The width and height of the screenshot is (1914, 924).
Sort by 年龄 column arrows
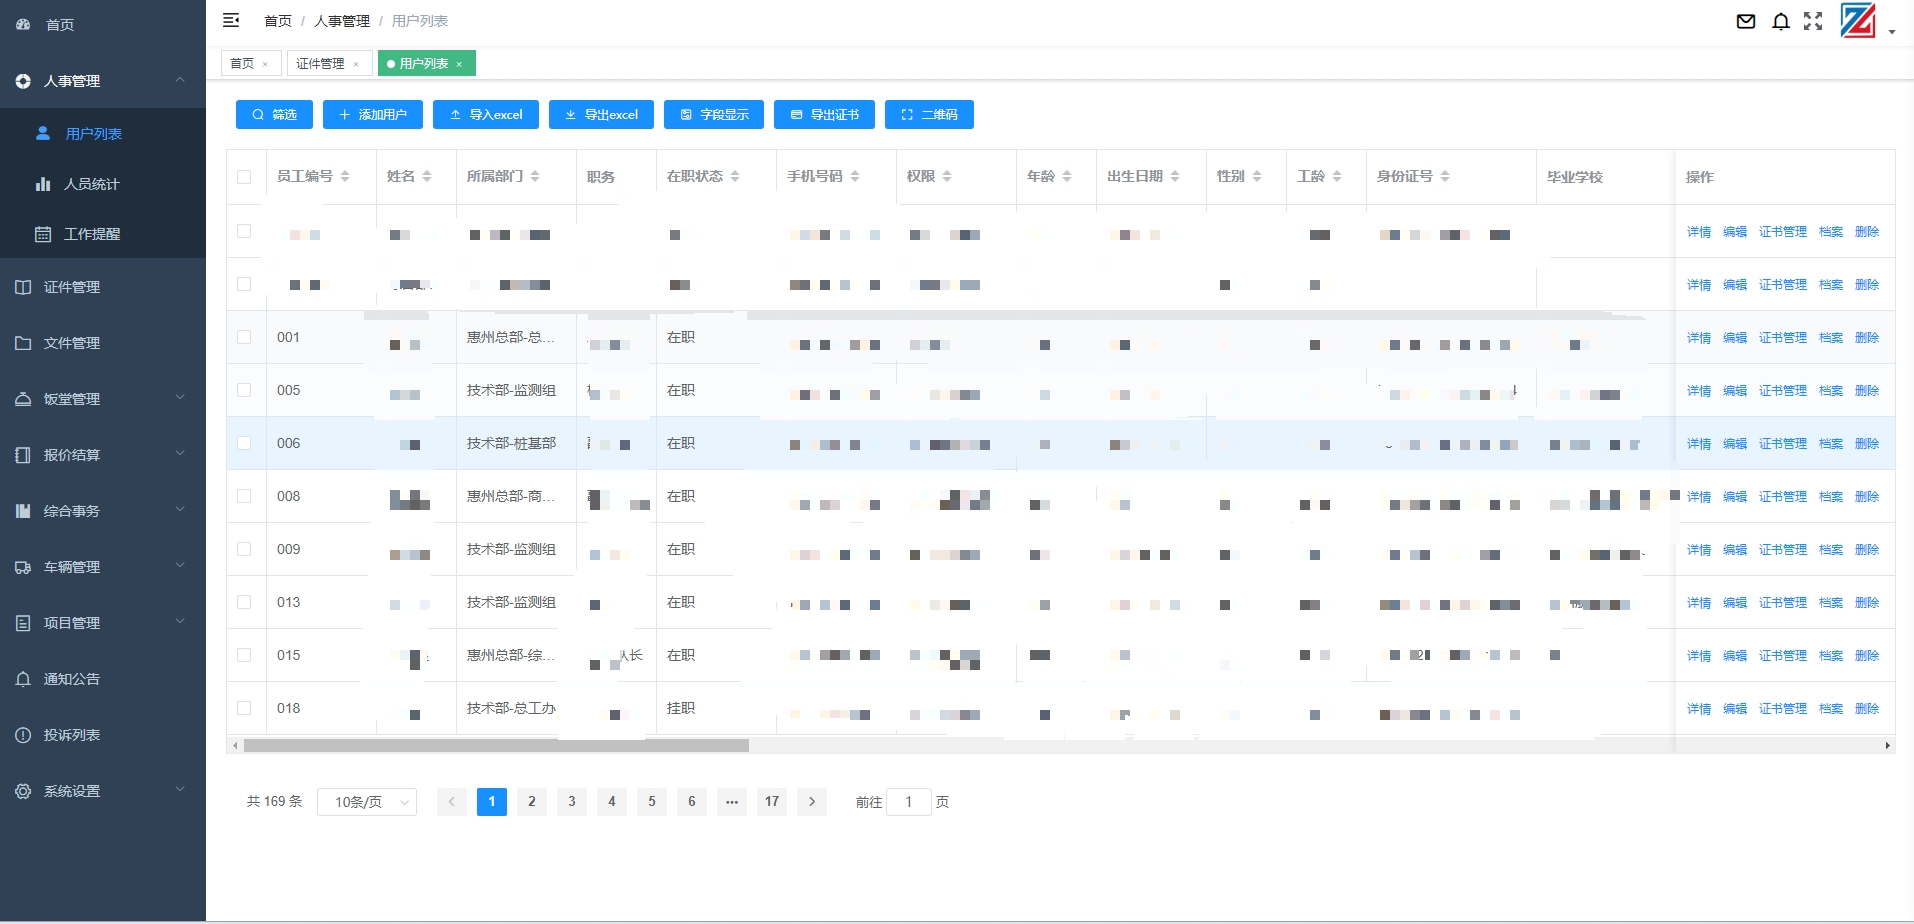tap(1067, 176)
